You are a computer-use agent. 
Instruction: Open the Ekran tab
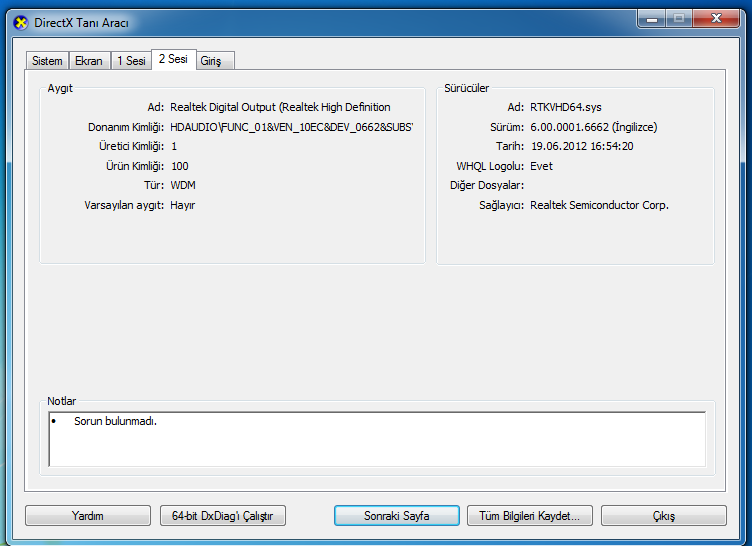click(89, 61)
